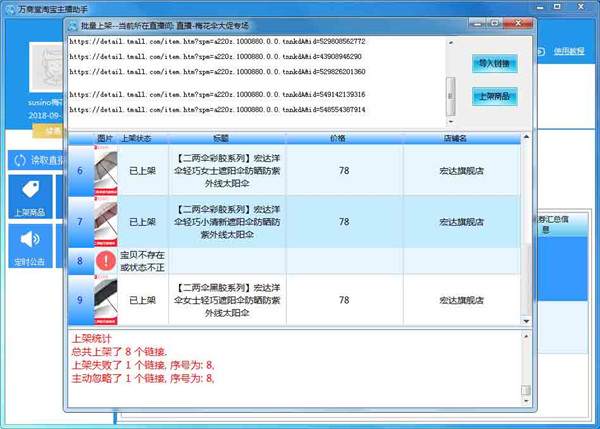Screen dimensions: 600x429
Task: Click title 宏达洋伞轻巧女士遮阳伞 in row 6
Action: 227,171
